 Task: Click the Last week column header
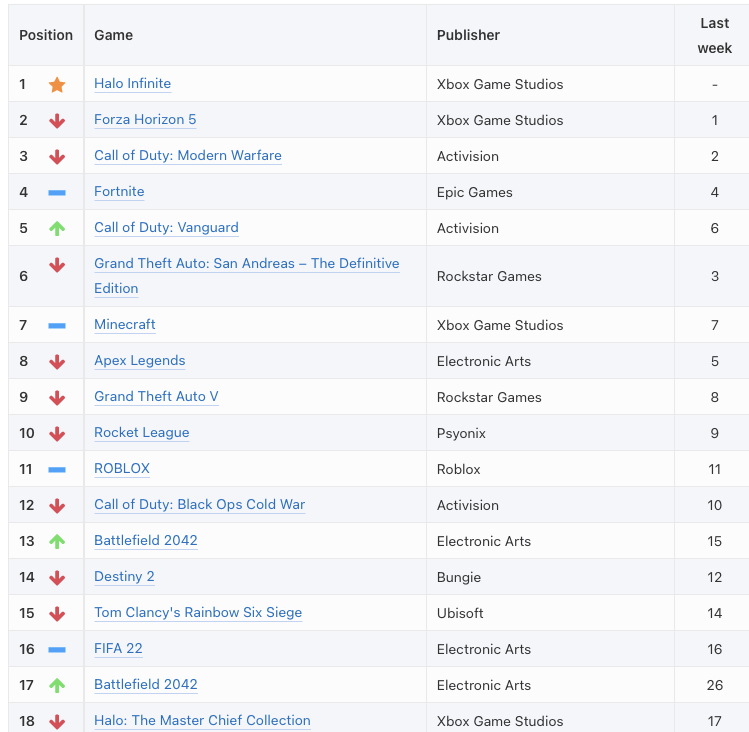pos(714,35)
